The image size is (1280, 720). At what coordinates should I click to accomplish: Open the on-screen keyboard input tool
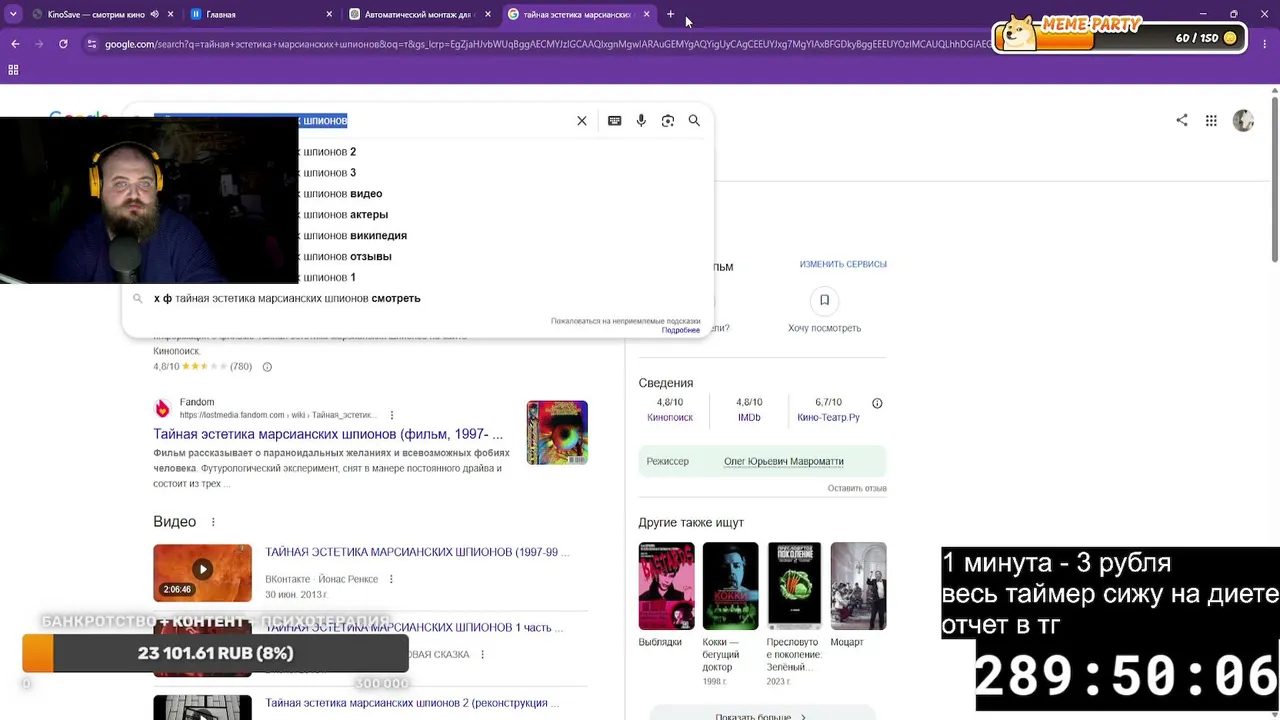615,121
